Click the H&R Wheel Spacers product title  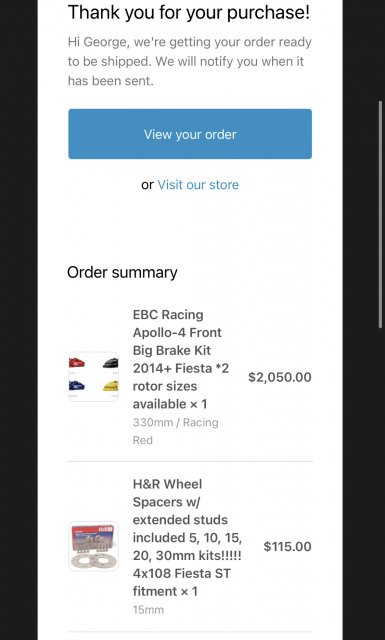pos(187,538)
